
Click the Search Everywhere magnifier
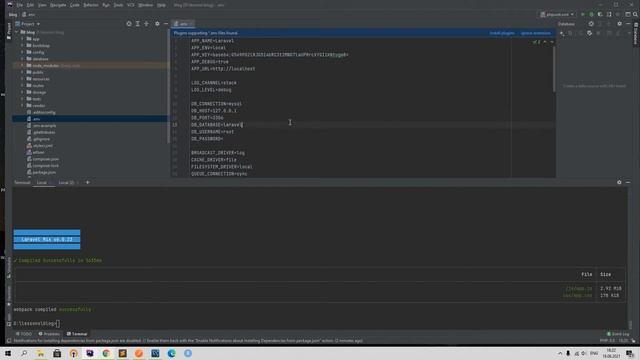[x=635, y=14]
